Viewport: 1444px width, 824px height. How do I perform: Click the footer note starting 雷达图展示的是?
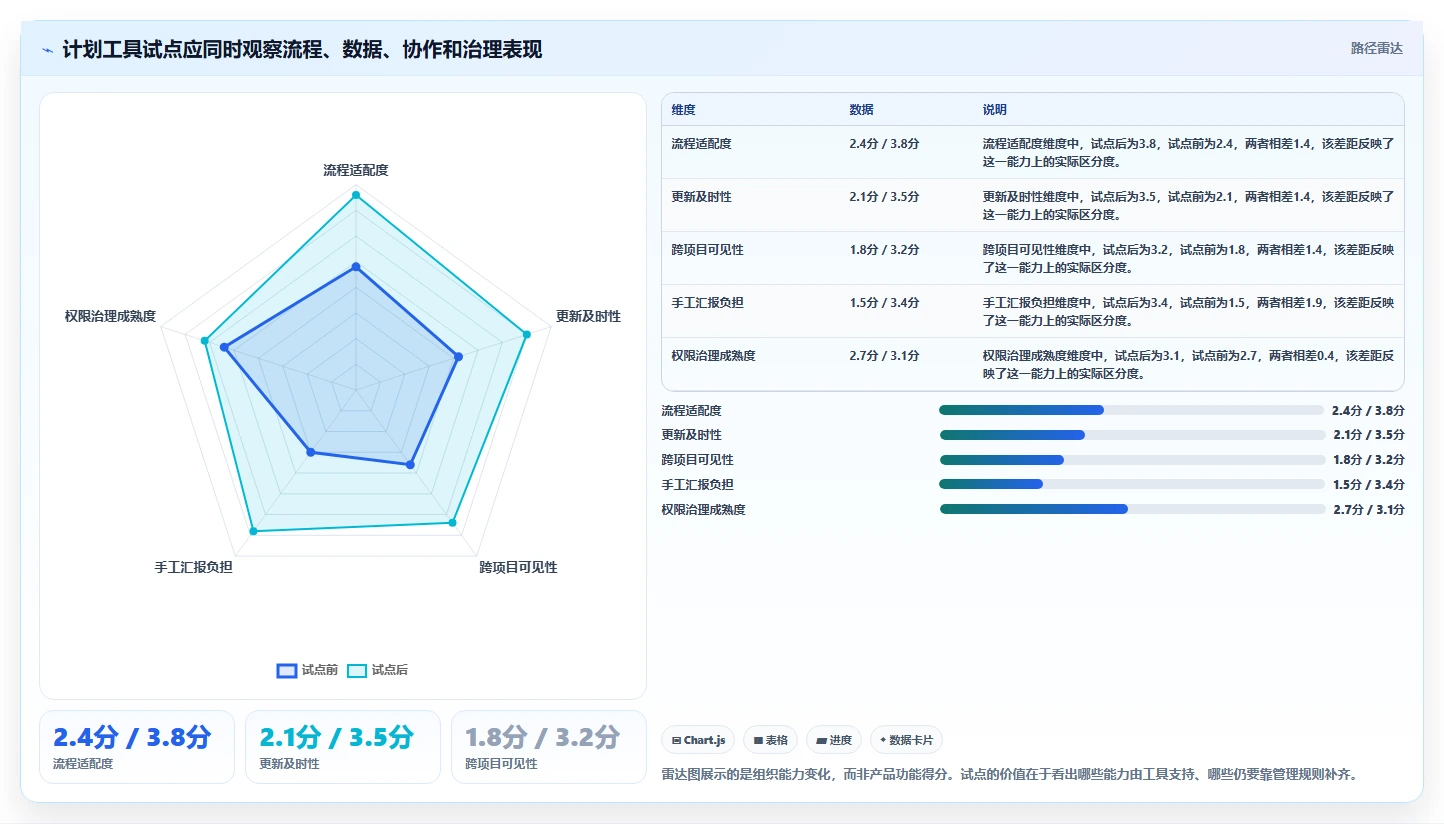[1009, 774]
